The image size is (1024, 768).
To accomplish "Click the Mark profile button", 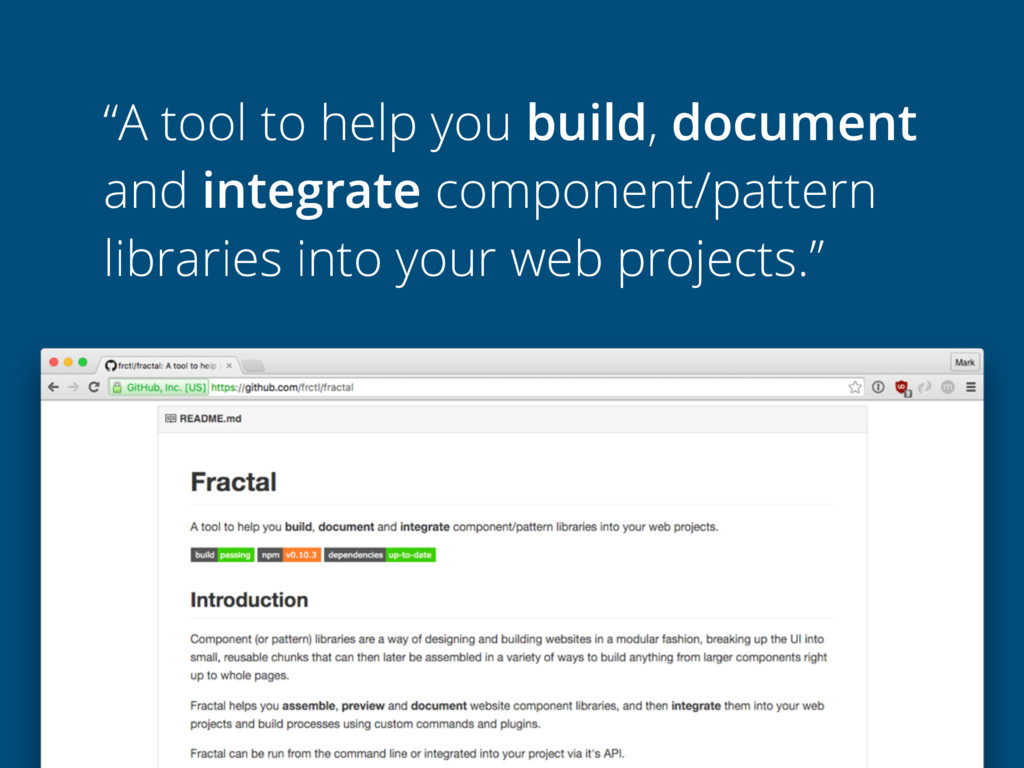I will click(x=965, y=362).
